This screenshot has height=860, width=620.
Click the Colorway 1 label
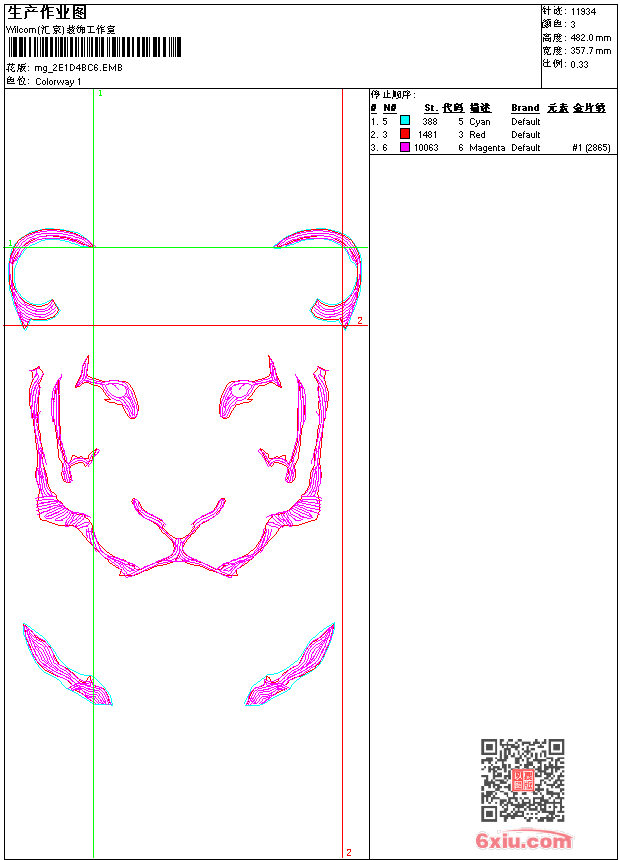[58, 82]
